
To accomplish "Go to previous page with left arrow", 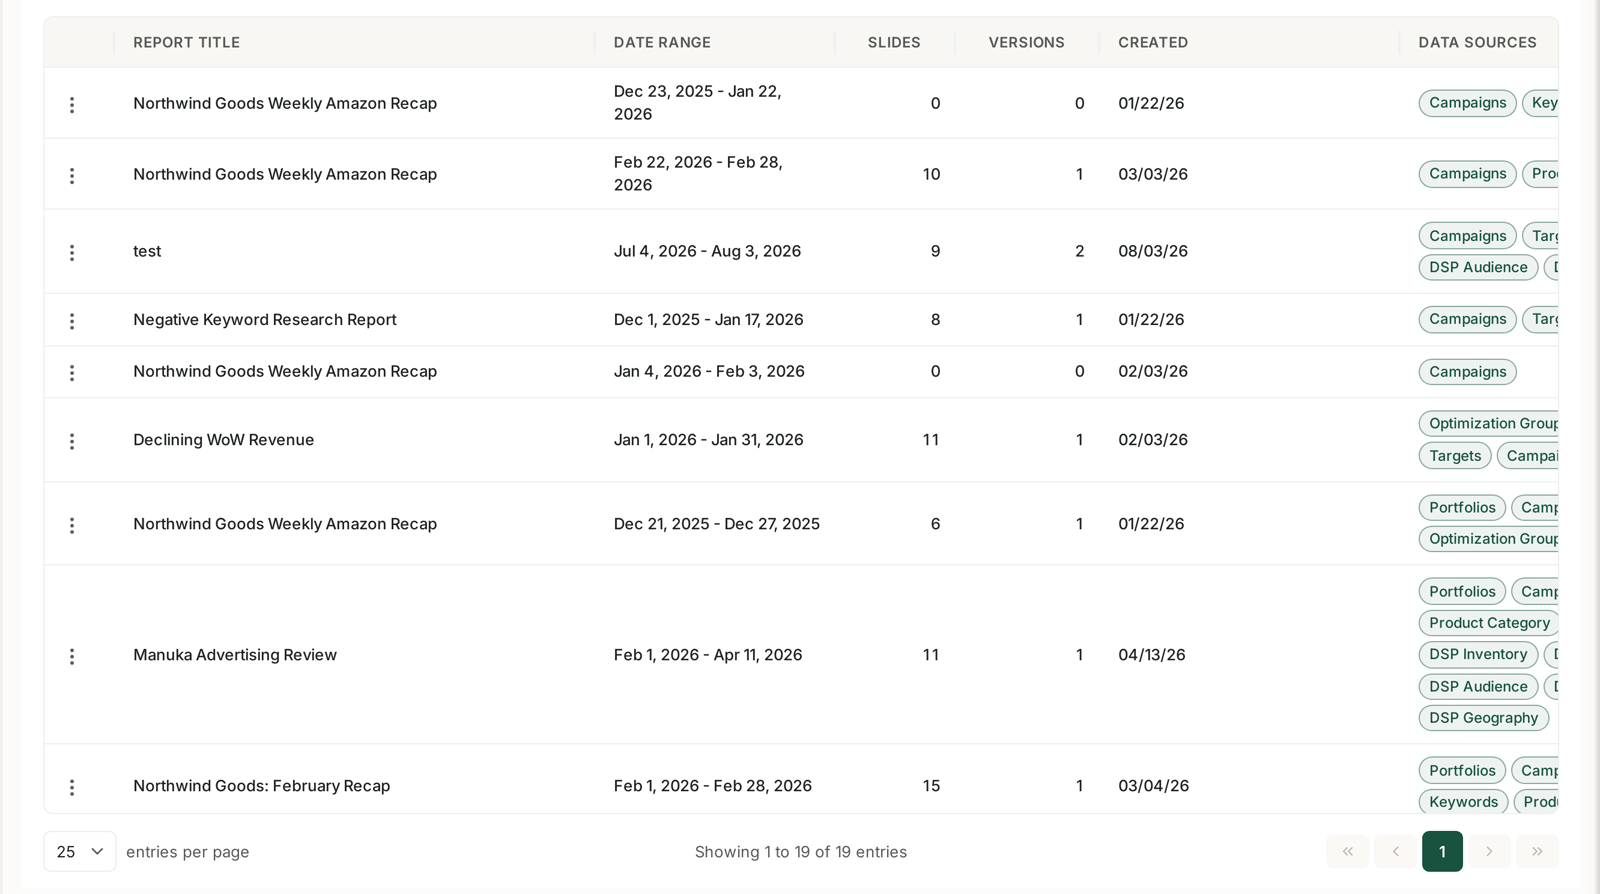I will pos(1395,851).
